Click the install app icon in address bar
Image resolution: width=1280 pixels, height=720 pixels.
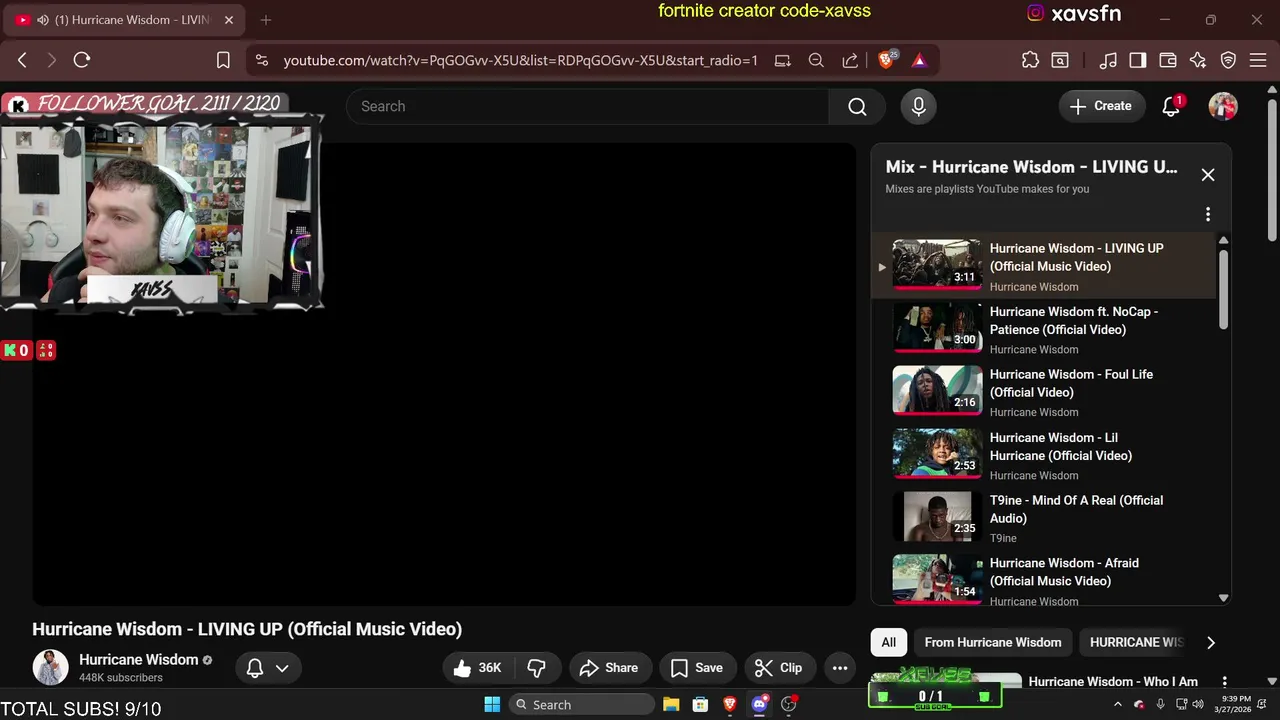pyautogui.click(x=782, y=60)
